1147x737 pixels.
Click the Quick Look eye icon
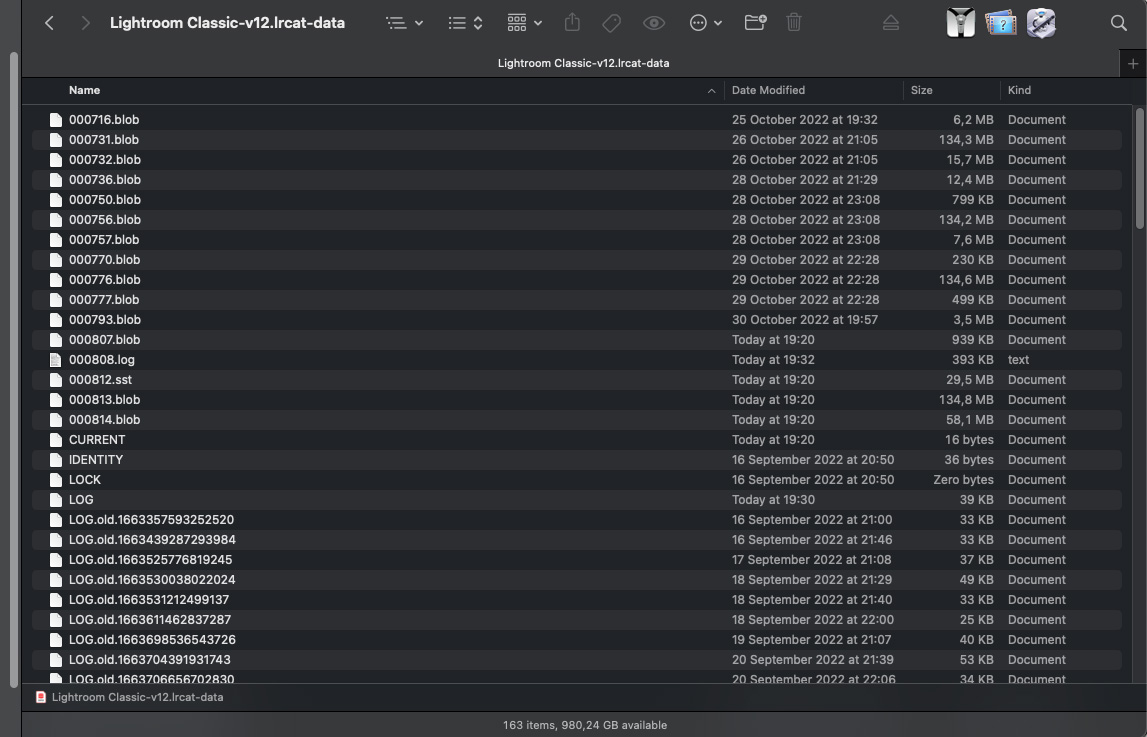pos(654,23)
